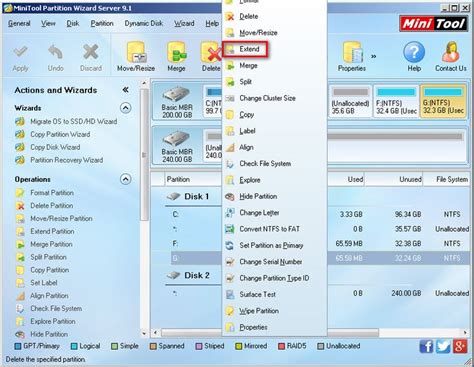Select the Unallocated 35.6 GB block
474x367 pixels.
350,101
